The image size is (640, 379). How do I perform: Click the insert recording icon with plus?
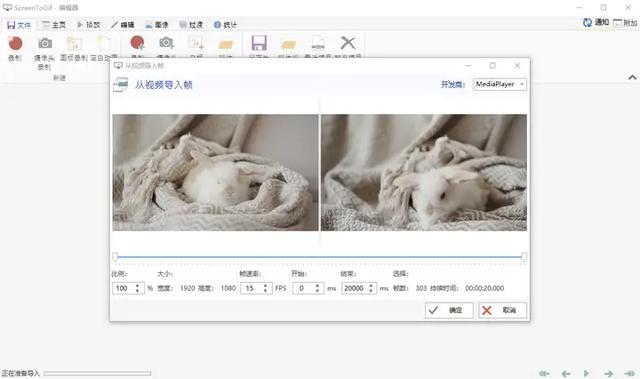tap(138, 44)
